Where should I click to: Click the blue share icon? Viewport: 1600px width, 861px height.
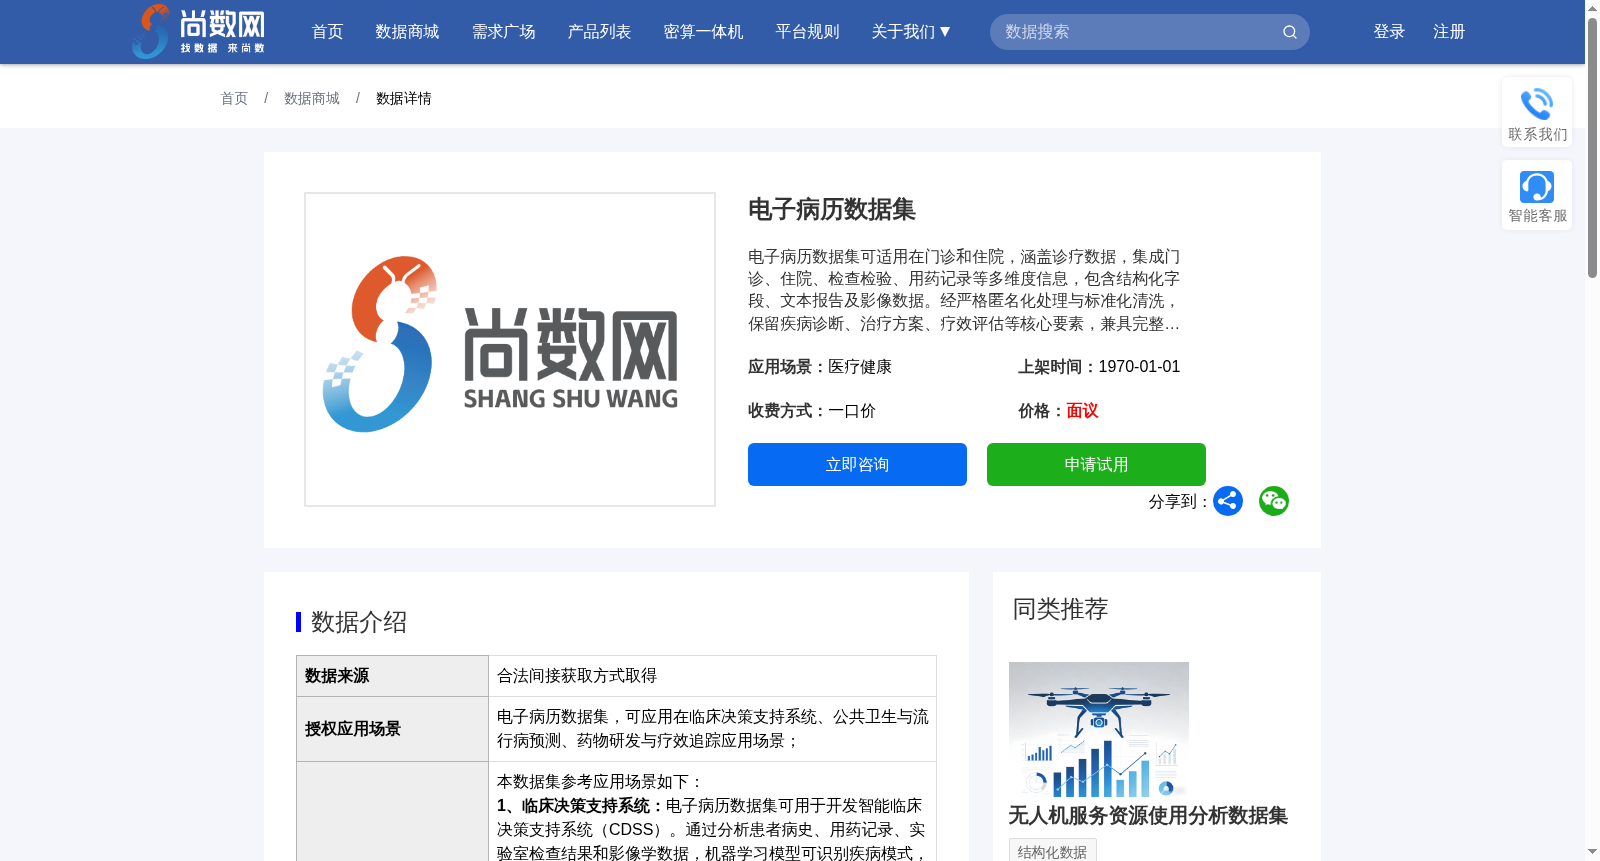click(x=1228, y=501)
